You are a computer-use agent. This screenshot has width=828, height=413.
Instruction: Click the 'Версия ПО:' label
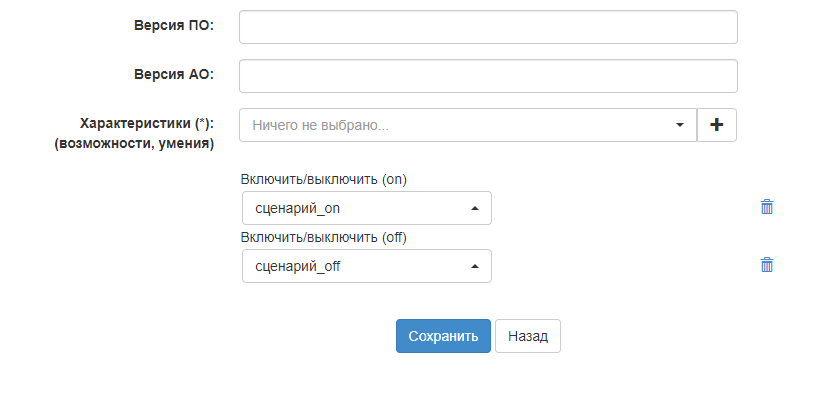174,25
